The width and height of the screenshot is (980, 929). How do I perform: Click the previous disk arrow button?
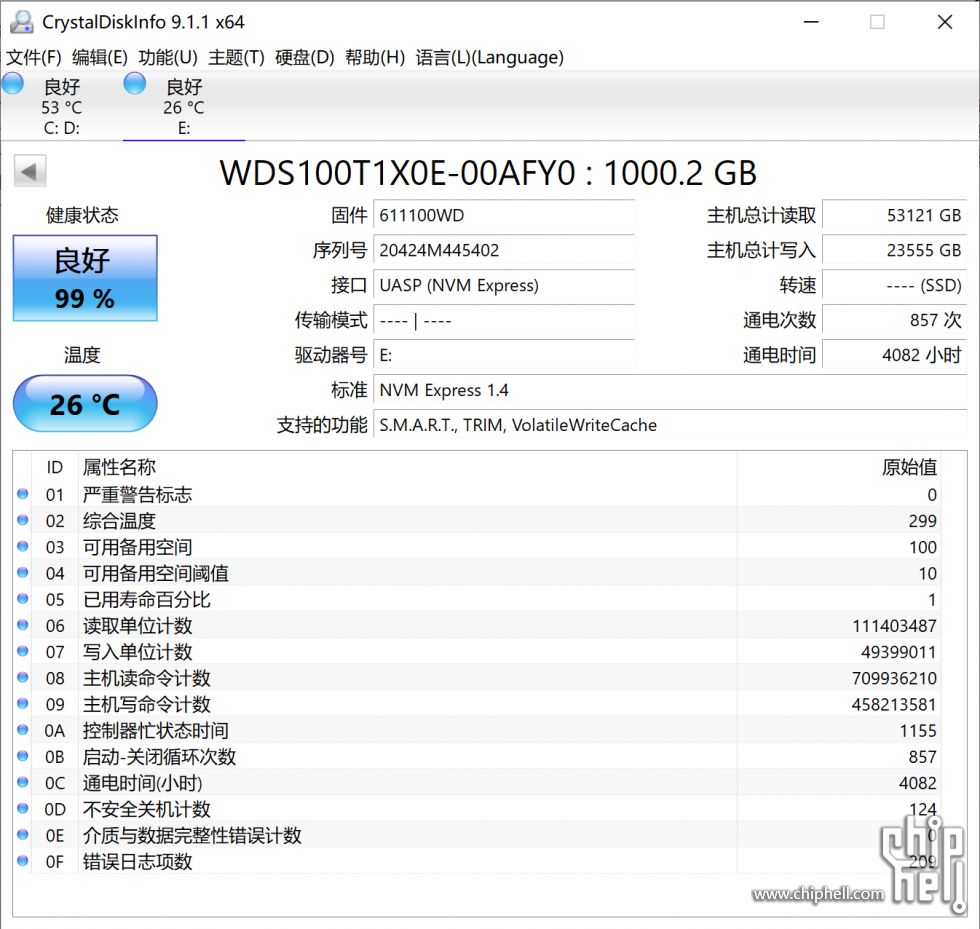[x=30, y=171]
